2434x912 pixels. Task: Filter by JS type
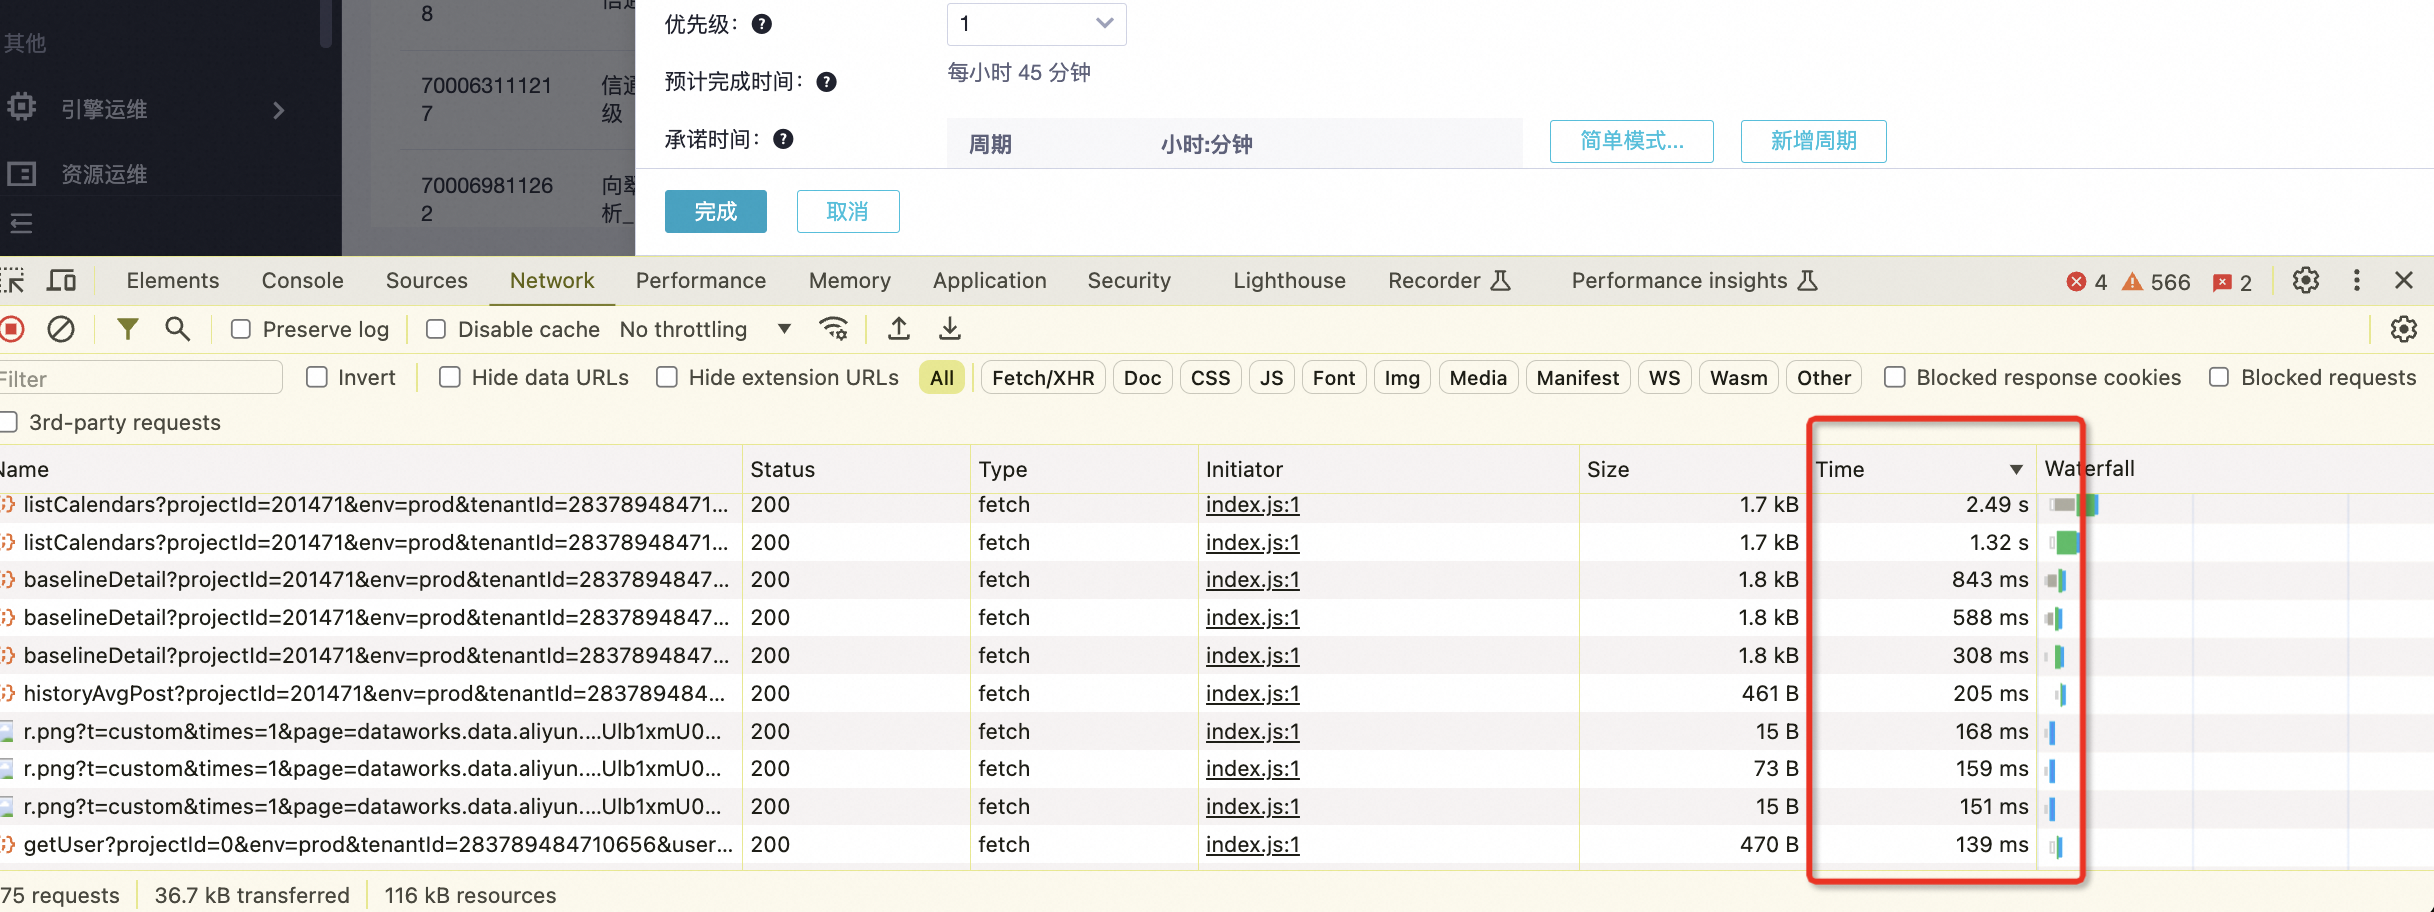1272,378
